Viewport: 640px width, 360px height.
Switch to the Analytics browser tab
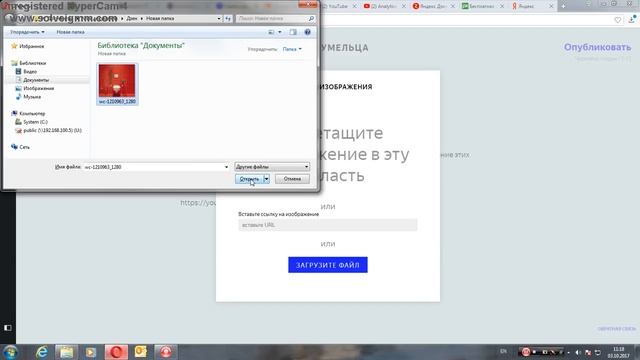(x=384, y=6)
